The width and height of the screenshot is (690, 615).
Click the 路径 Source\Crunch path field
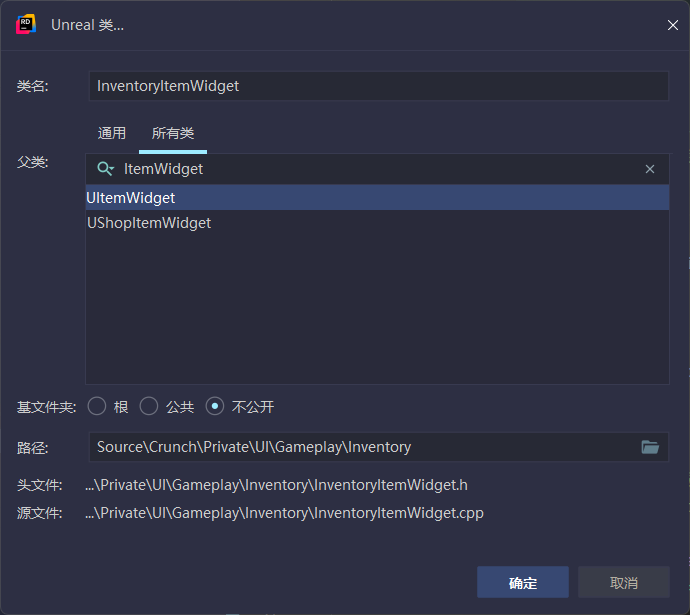(379, 447)
